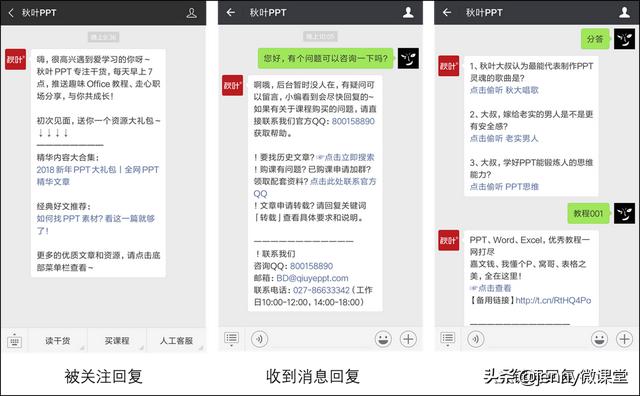Open link 如何找PPT素材?看这一篇就够了!
This screenshot has width=640, height=396.
tap(96, 225)
